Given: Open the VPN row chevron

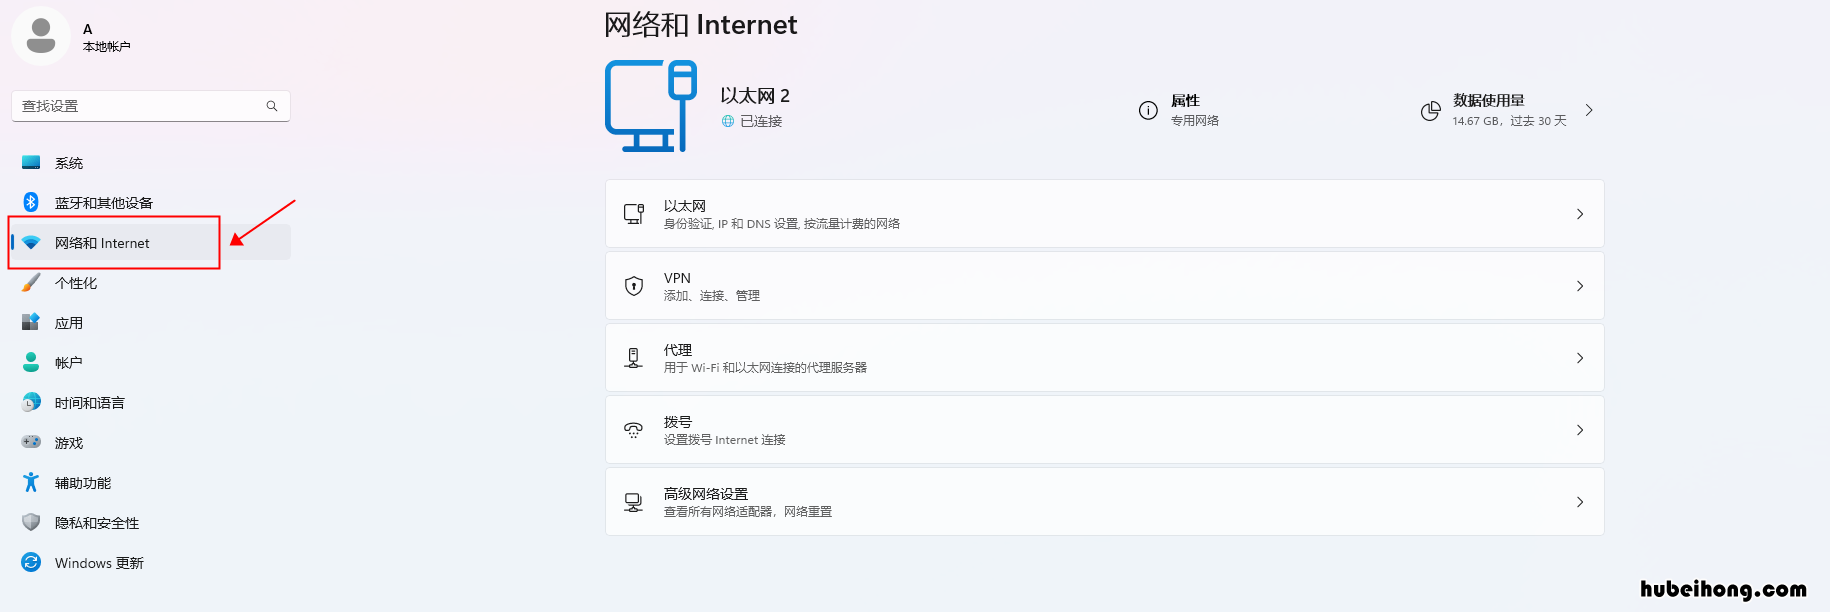Looking at the screenshot, I should coord(1580,286).
